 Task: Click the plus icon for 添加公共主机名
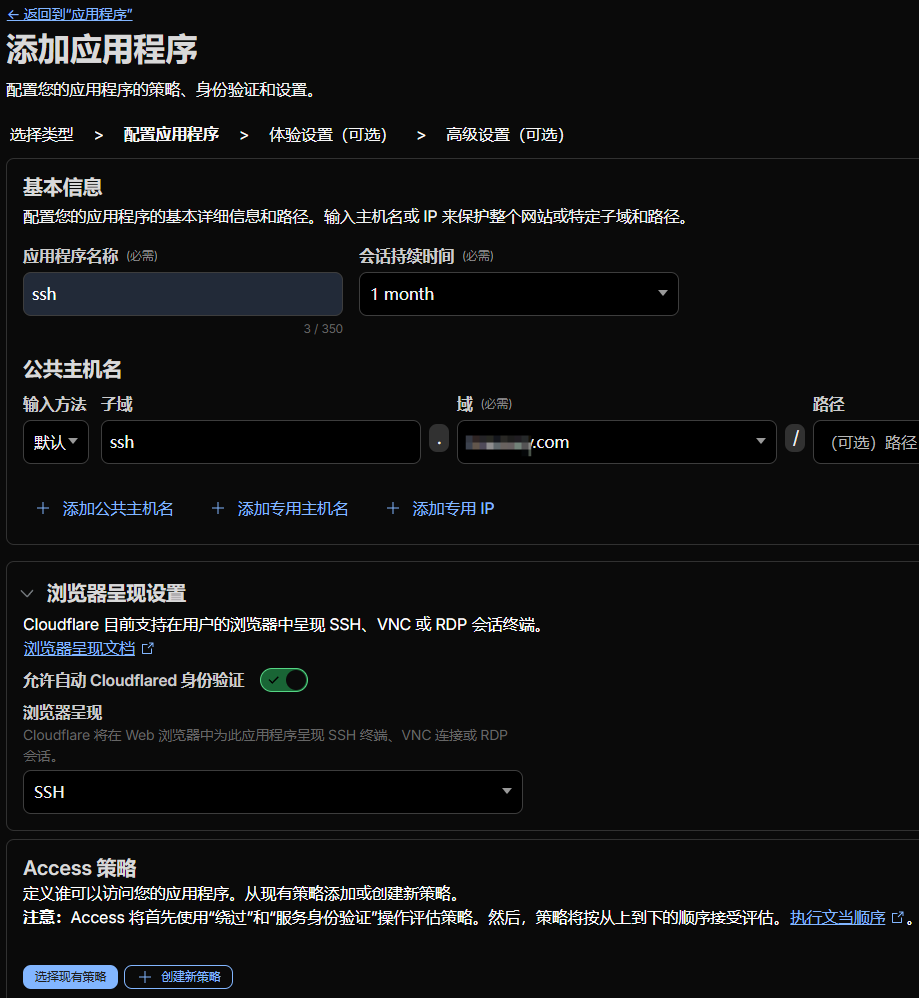pyautogui.click(x=43, y=508)
